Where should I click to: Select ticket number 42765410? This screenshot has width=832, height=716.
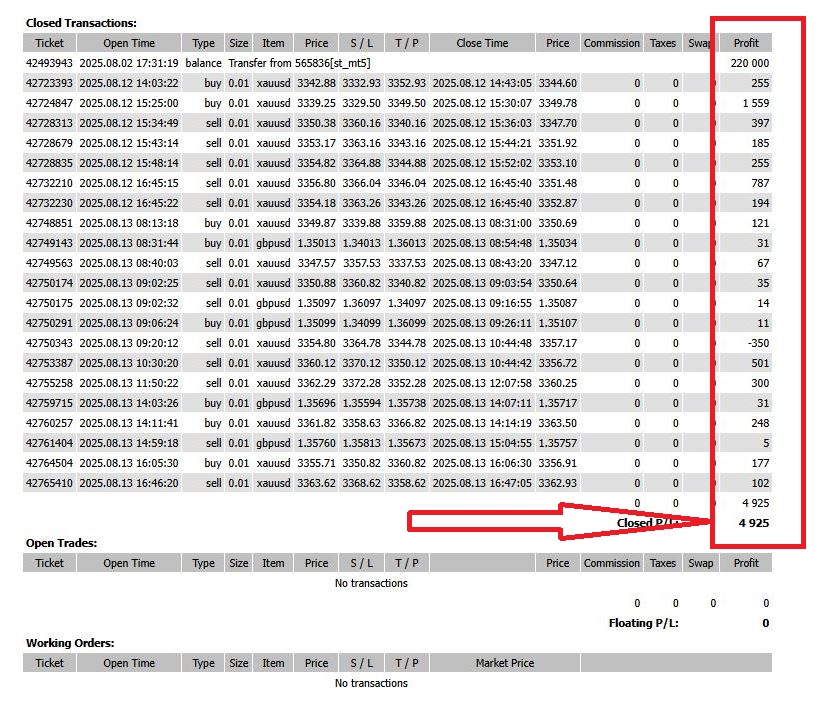coord(49,483)
